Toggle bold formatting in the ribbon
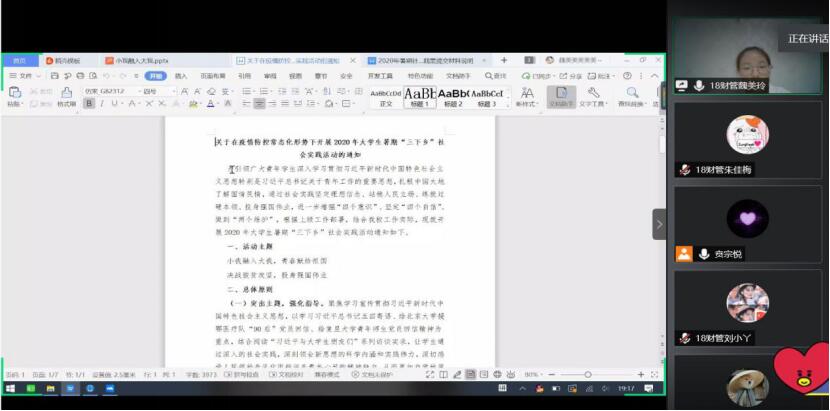830x411 pixels. (x=88, y=104)
